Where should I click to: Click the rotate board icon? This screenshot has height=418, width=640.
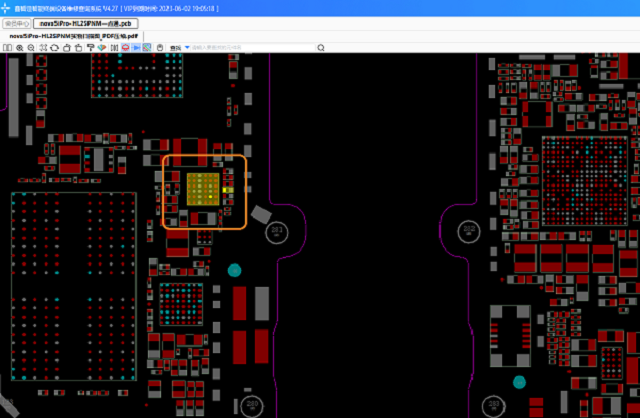(55, 47)
